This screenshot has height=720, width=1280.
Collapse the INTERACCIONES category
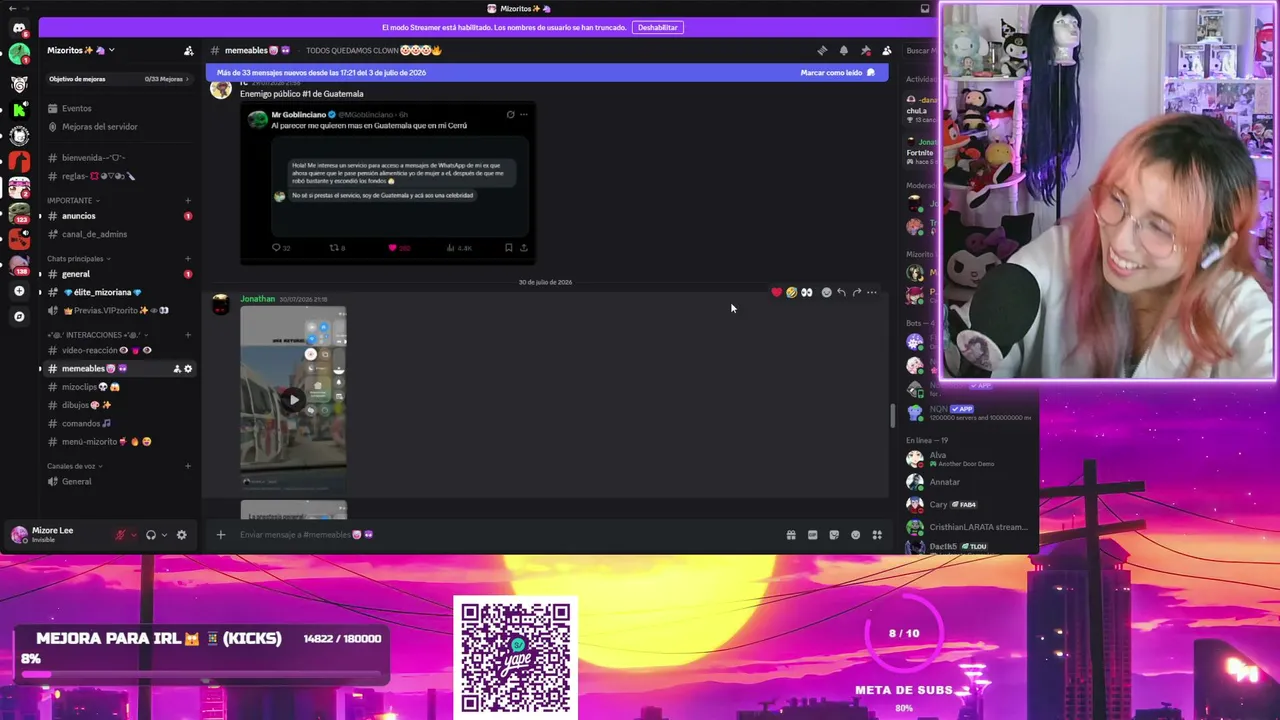[x=98, y=335]
